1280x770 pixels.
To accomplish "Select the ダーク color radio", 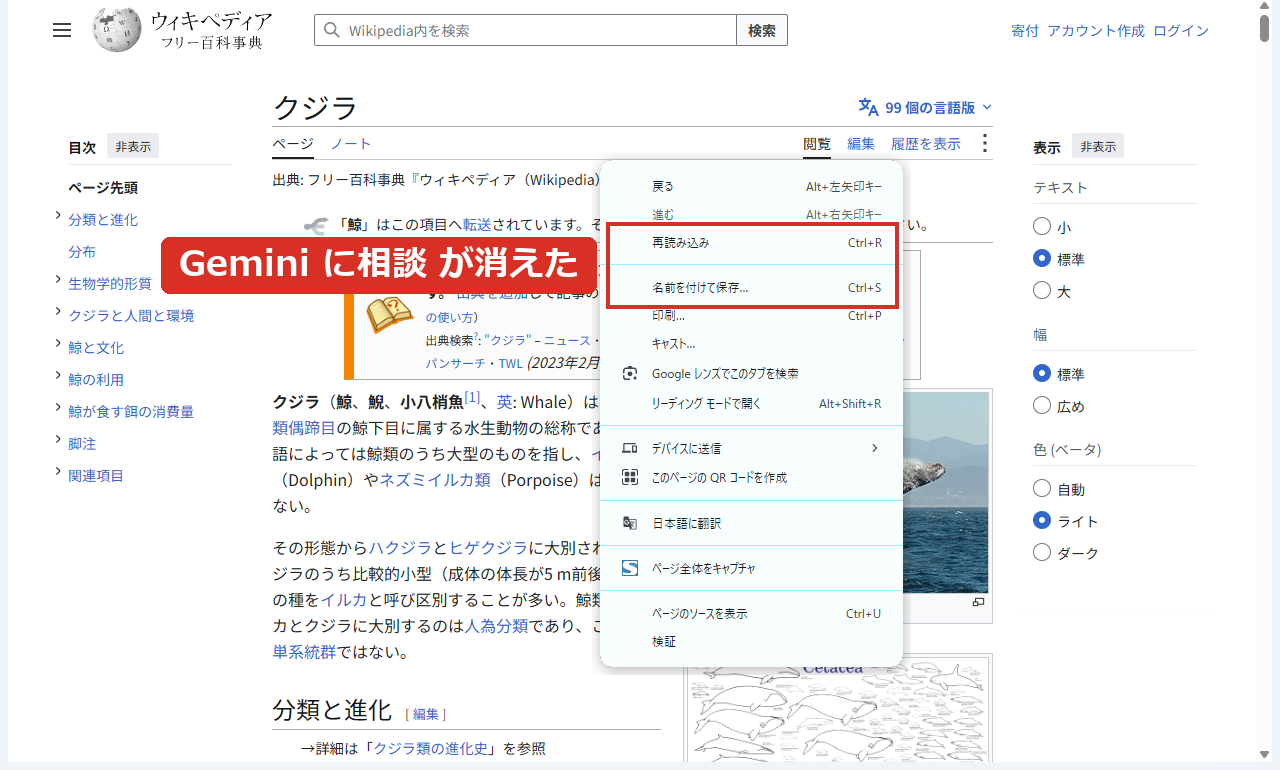I will tap(1042, 553).
